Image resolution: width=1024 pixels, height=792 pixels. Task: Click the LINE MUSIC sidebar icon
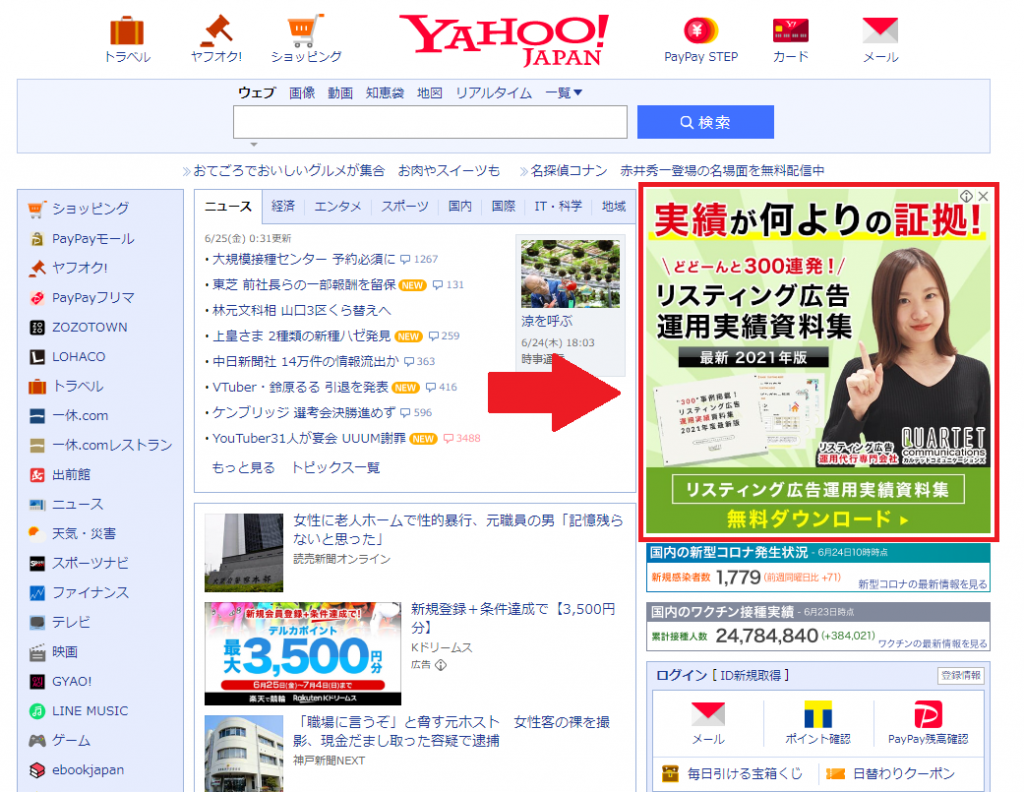[x=37, y=711]
